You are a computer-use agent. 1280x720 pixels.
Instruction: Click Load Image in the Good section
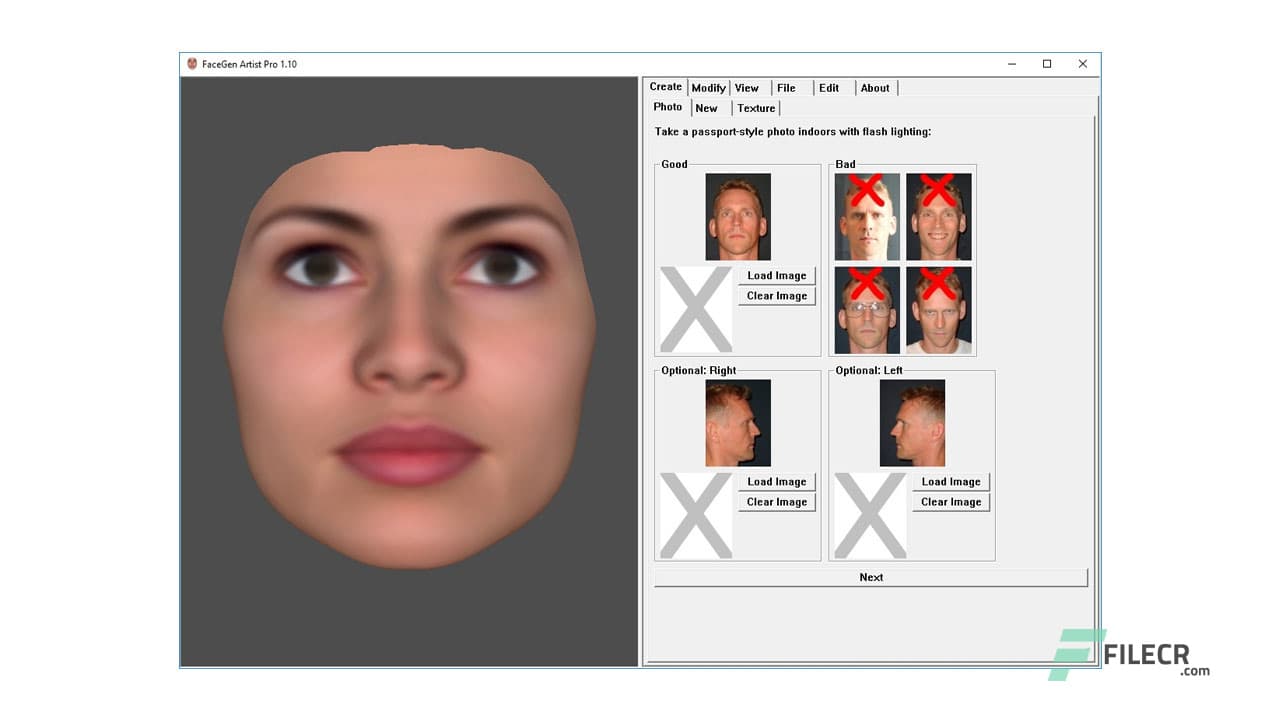tap(776, 275)
